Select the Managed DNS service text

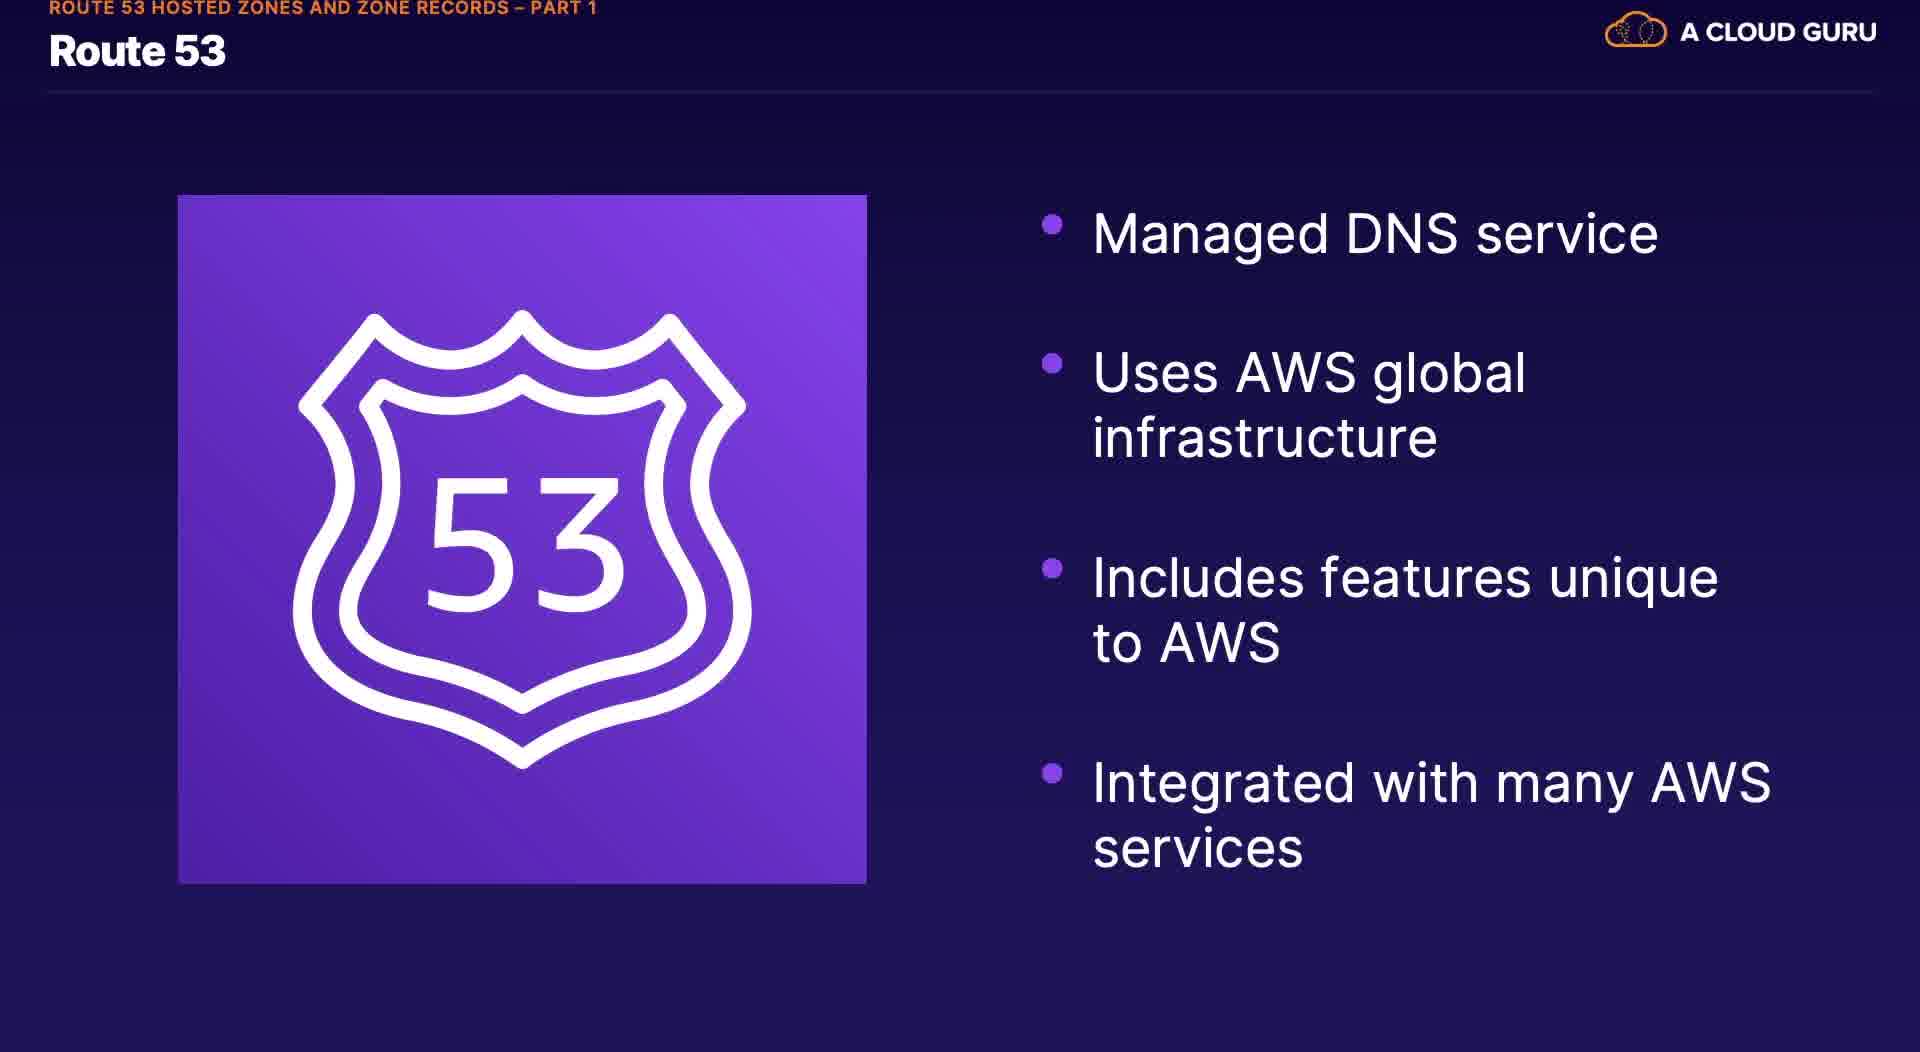point(1375,235)
